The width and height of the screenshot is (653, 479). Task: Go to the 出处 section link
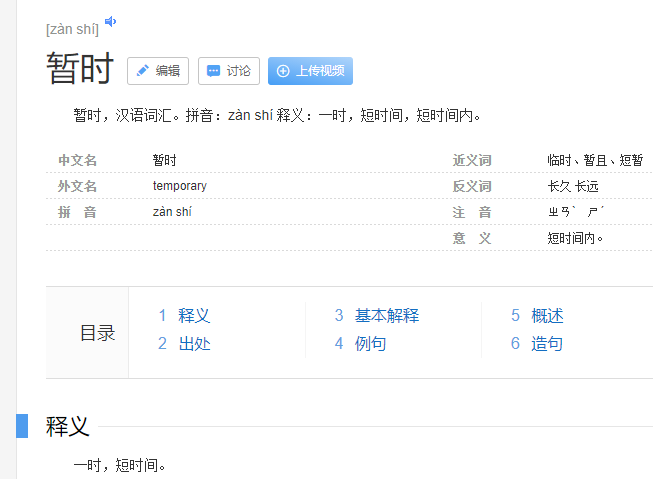pyautogui.click(x=194, y=344)
